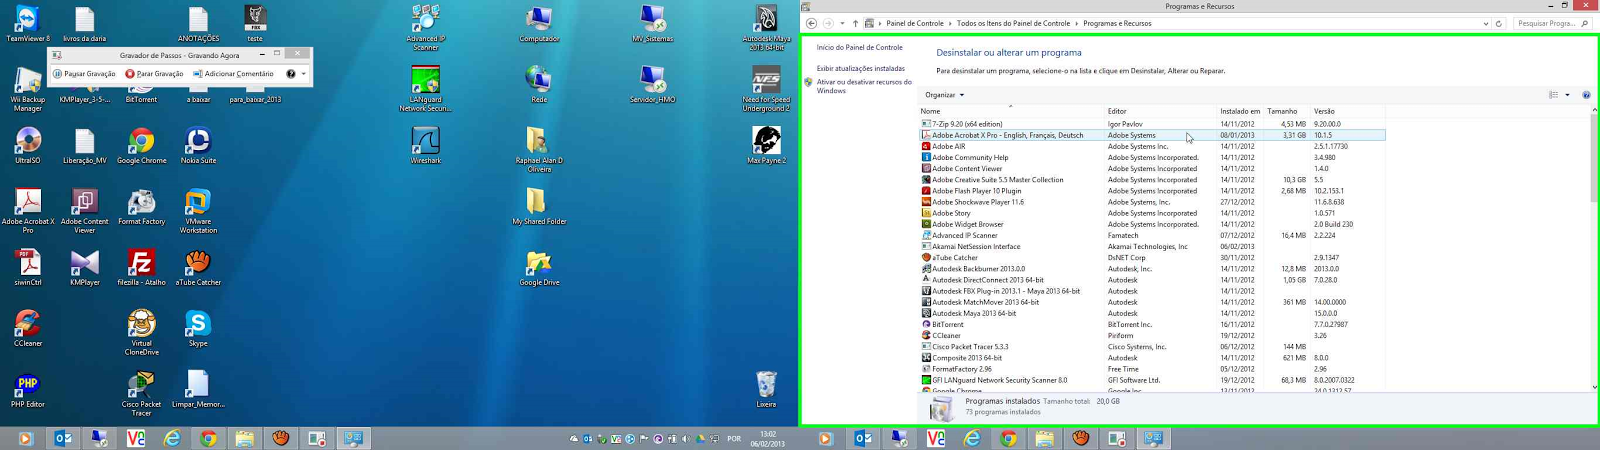
Task: Click Adicionar Comentário in the steps recorder
Action: click(233, 74)
